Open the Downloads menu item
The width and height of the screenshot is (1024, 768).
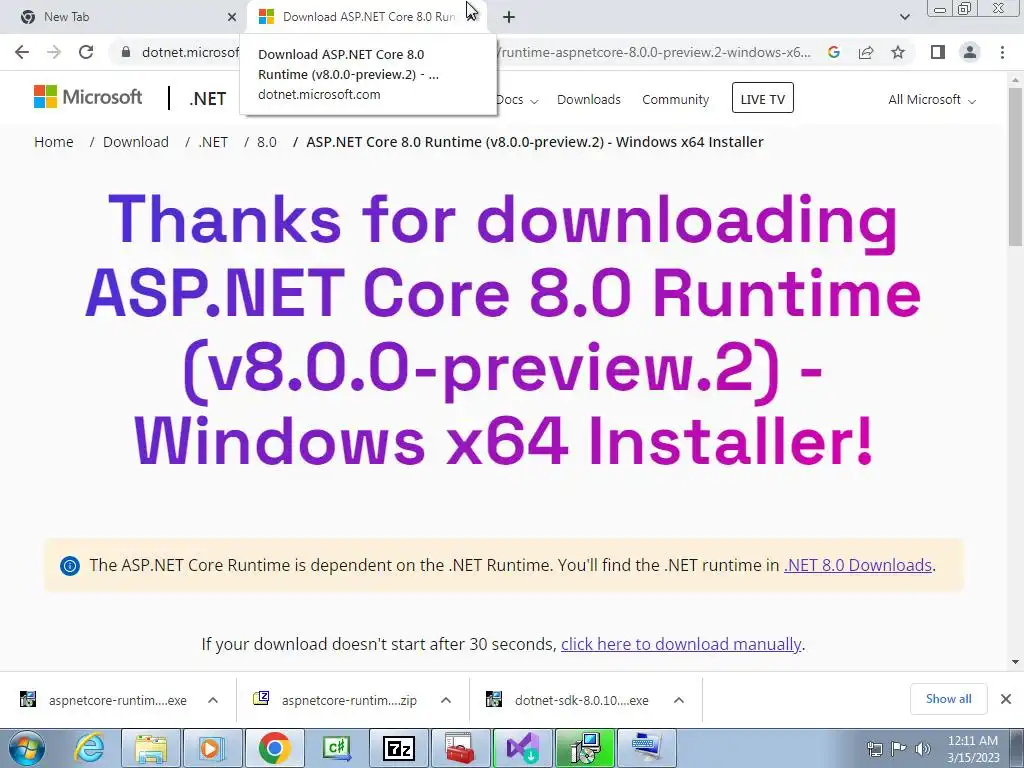(588, 99)
